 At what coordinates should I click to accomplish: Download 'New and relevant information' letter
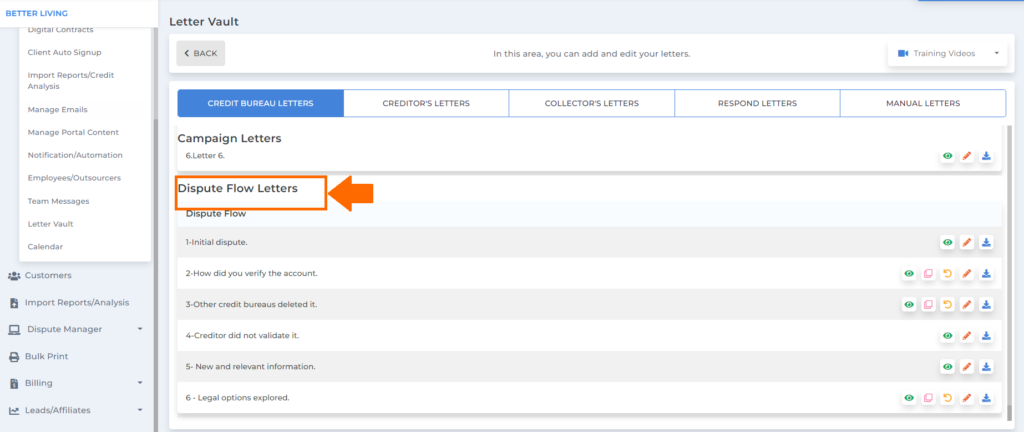tap(987, 367)
